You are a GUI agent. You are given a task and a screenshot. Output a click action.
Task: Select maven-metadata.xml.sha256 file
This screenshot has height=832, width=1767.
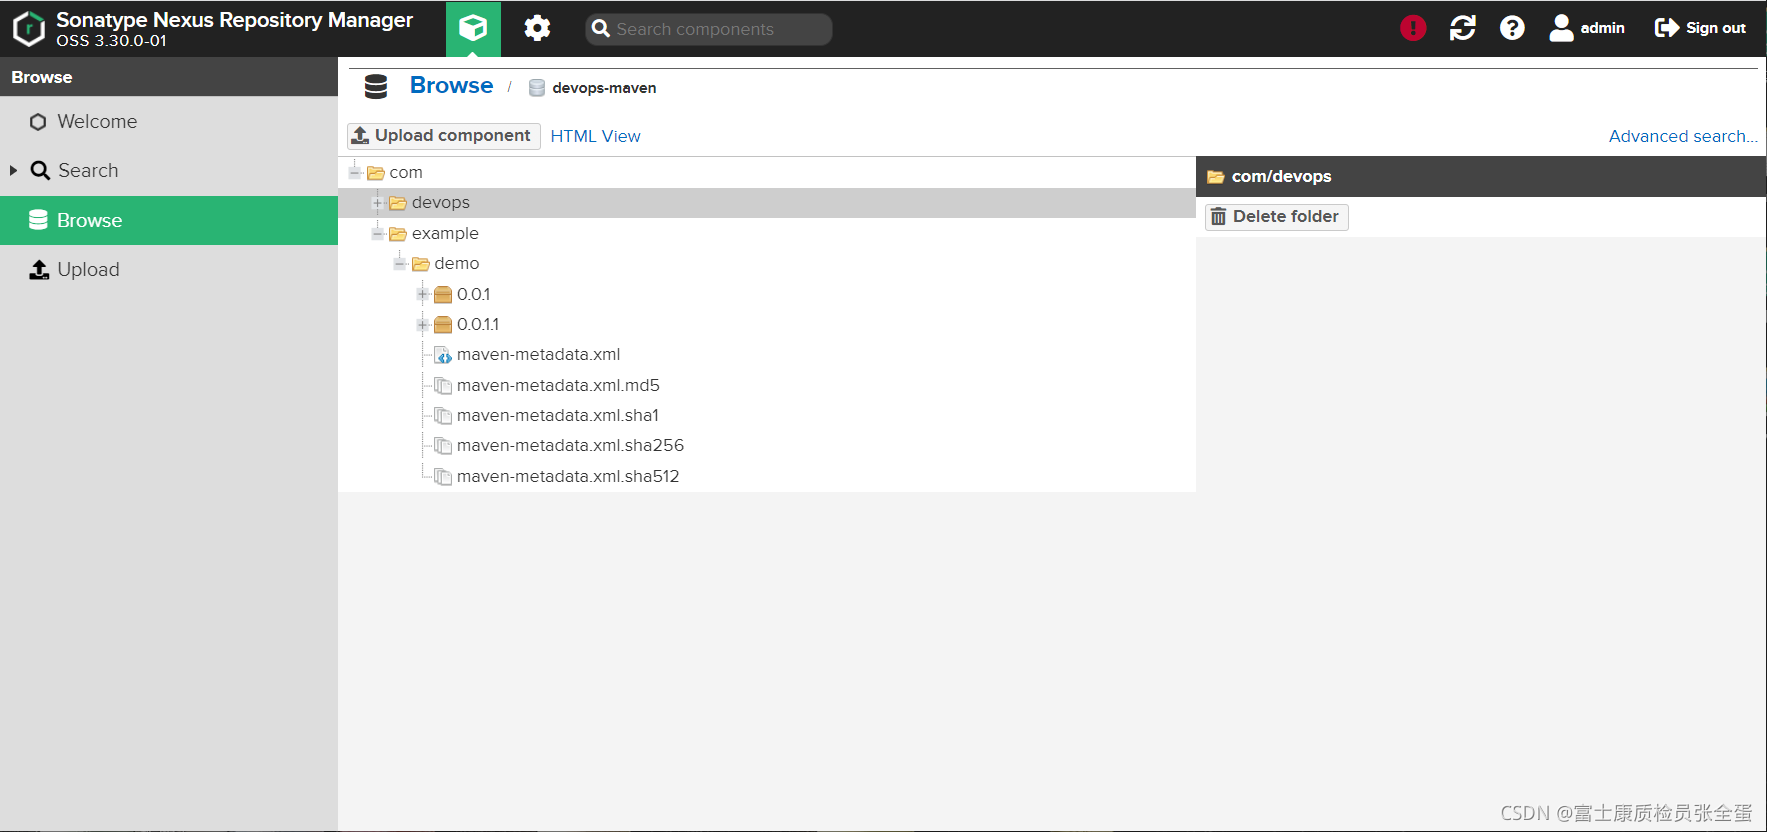tap(767, 445)
